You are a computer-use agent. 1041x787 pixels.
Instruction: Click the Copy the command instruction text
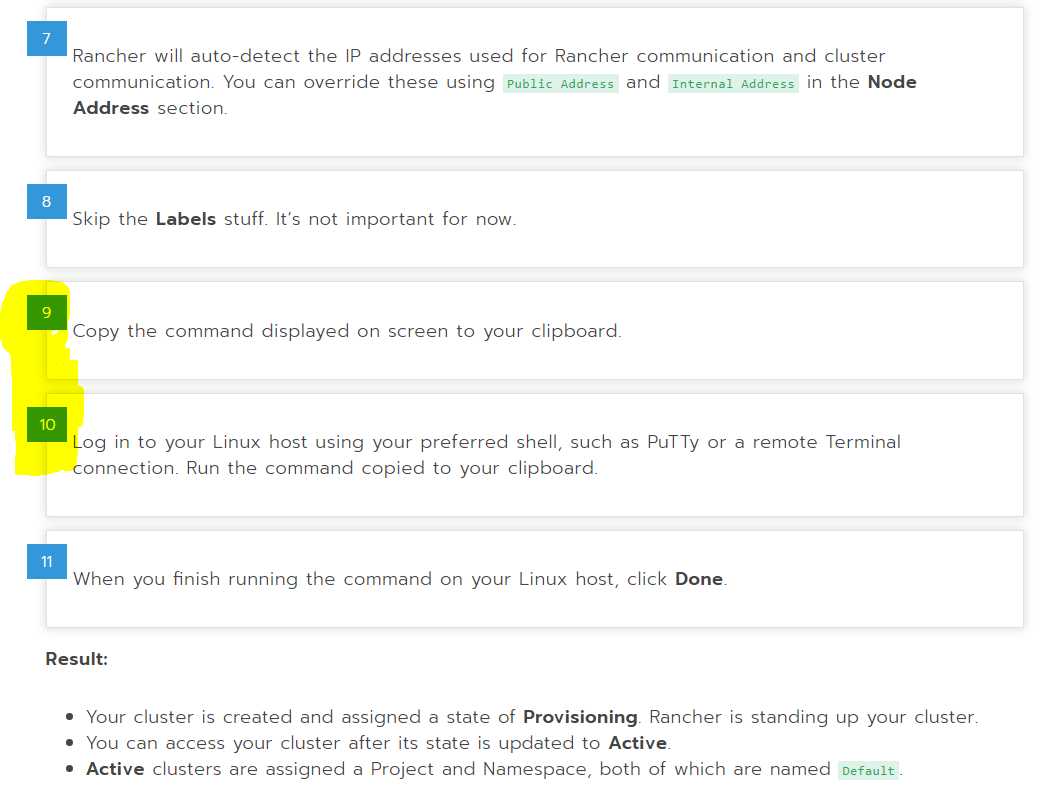pyautogui.click(x=347, y=331)
